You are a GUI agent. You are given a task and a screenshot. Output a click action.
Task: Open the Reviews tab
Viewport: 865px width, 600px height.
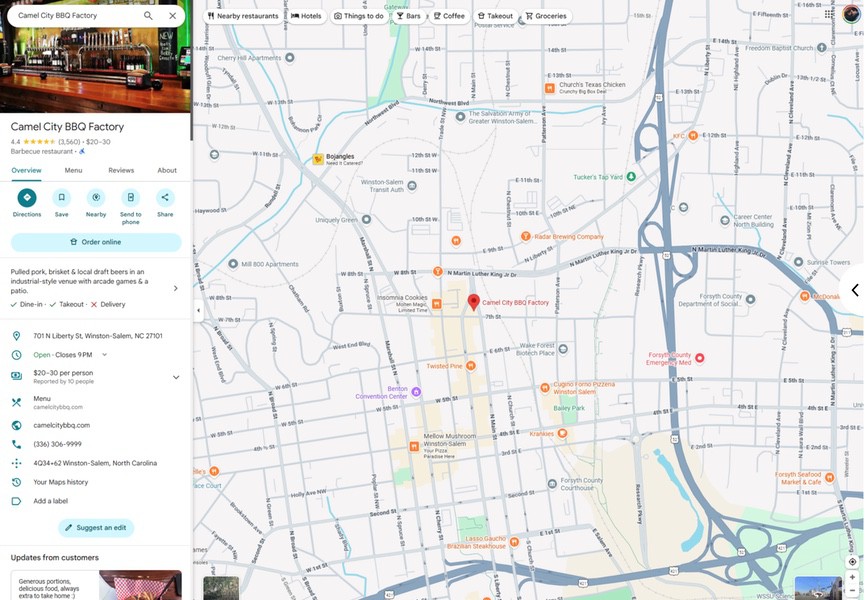(x=121, y=170)
